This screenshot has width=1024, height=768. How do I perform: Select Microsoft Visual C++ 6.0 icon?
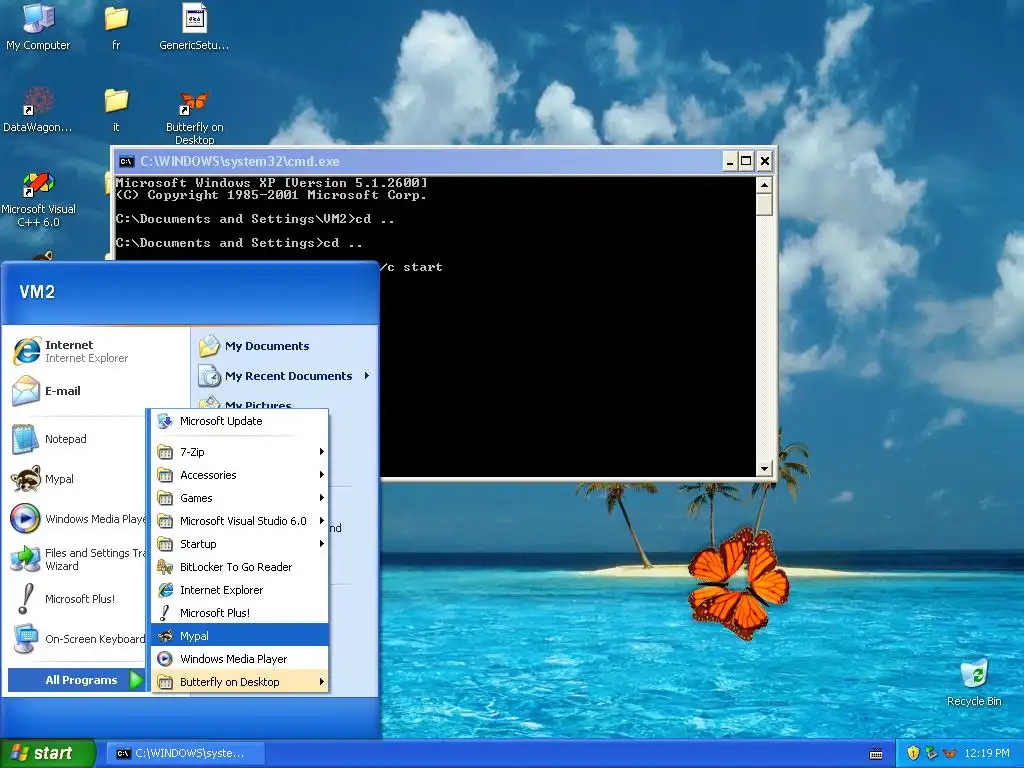point(39,199)
